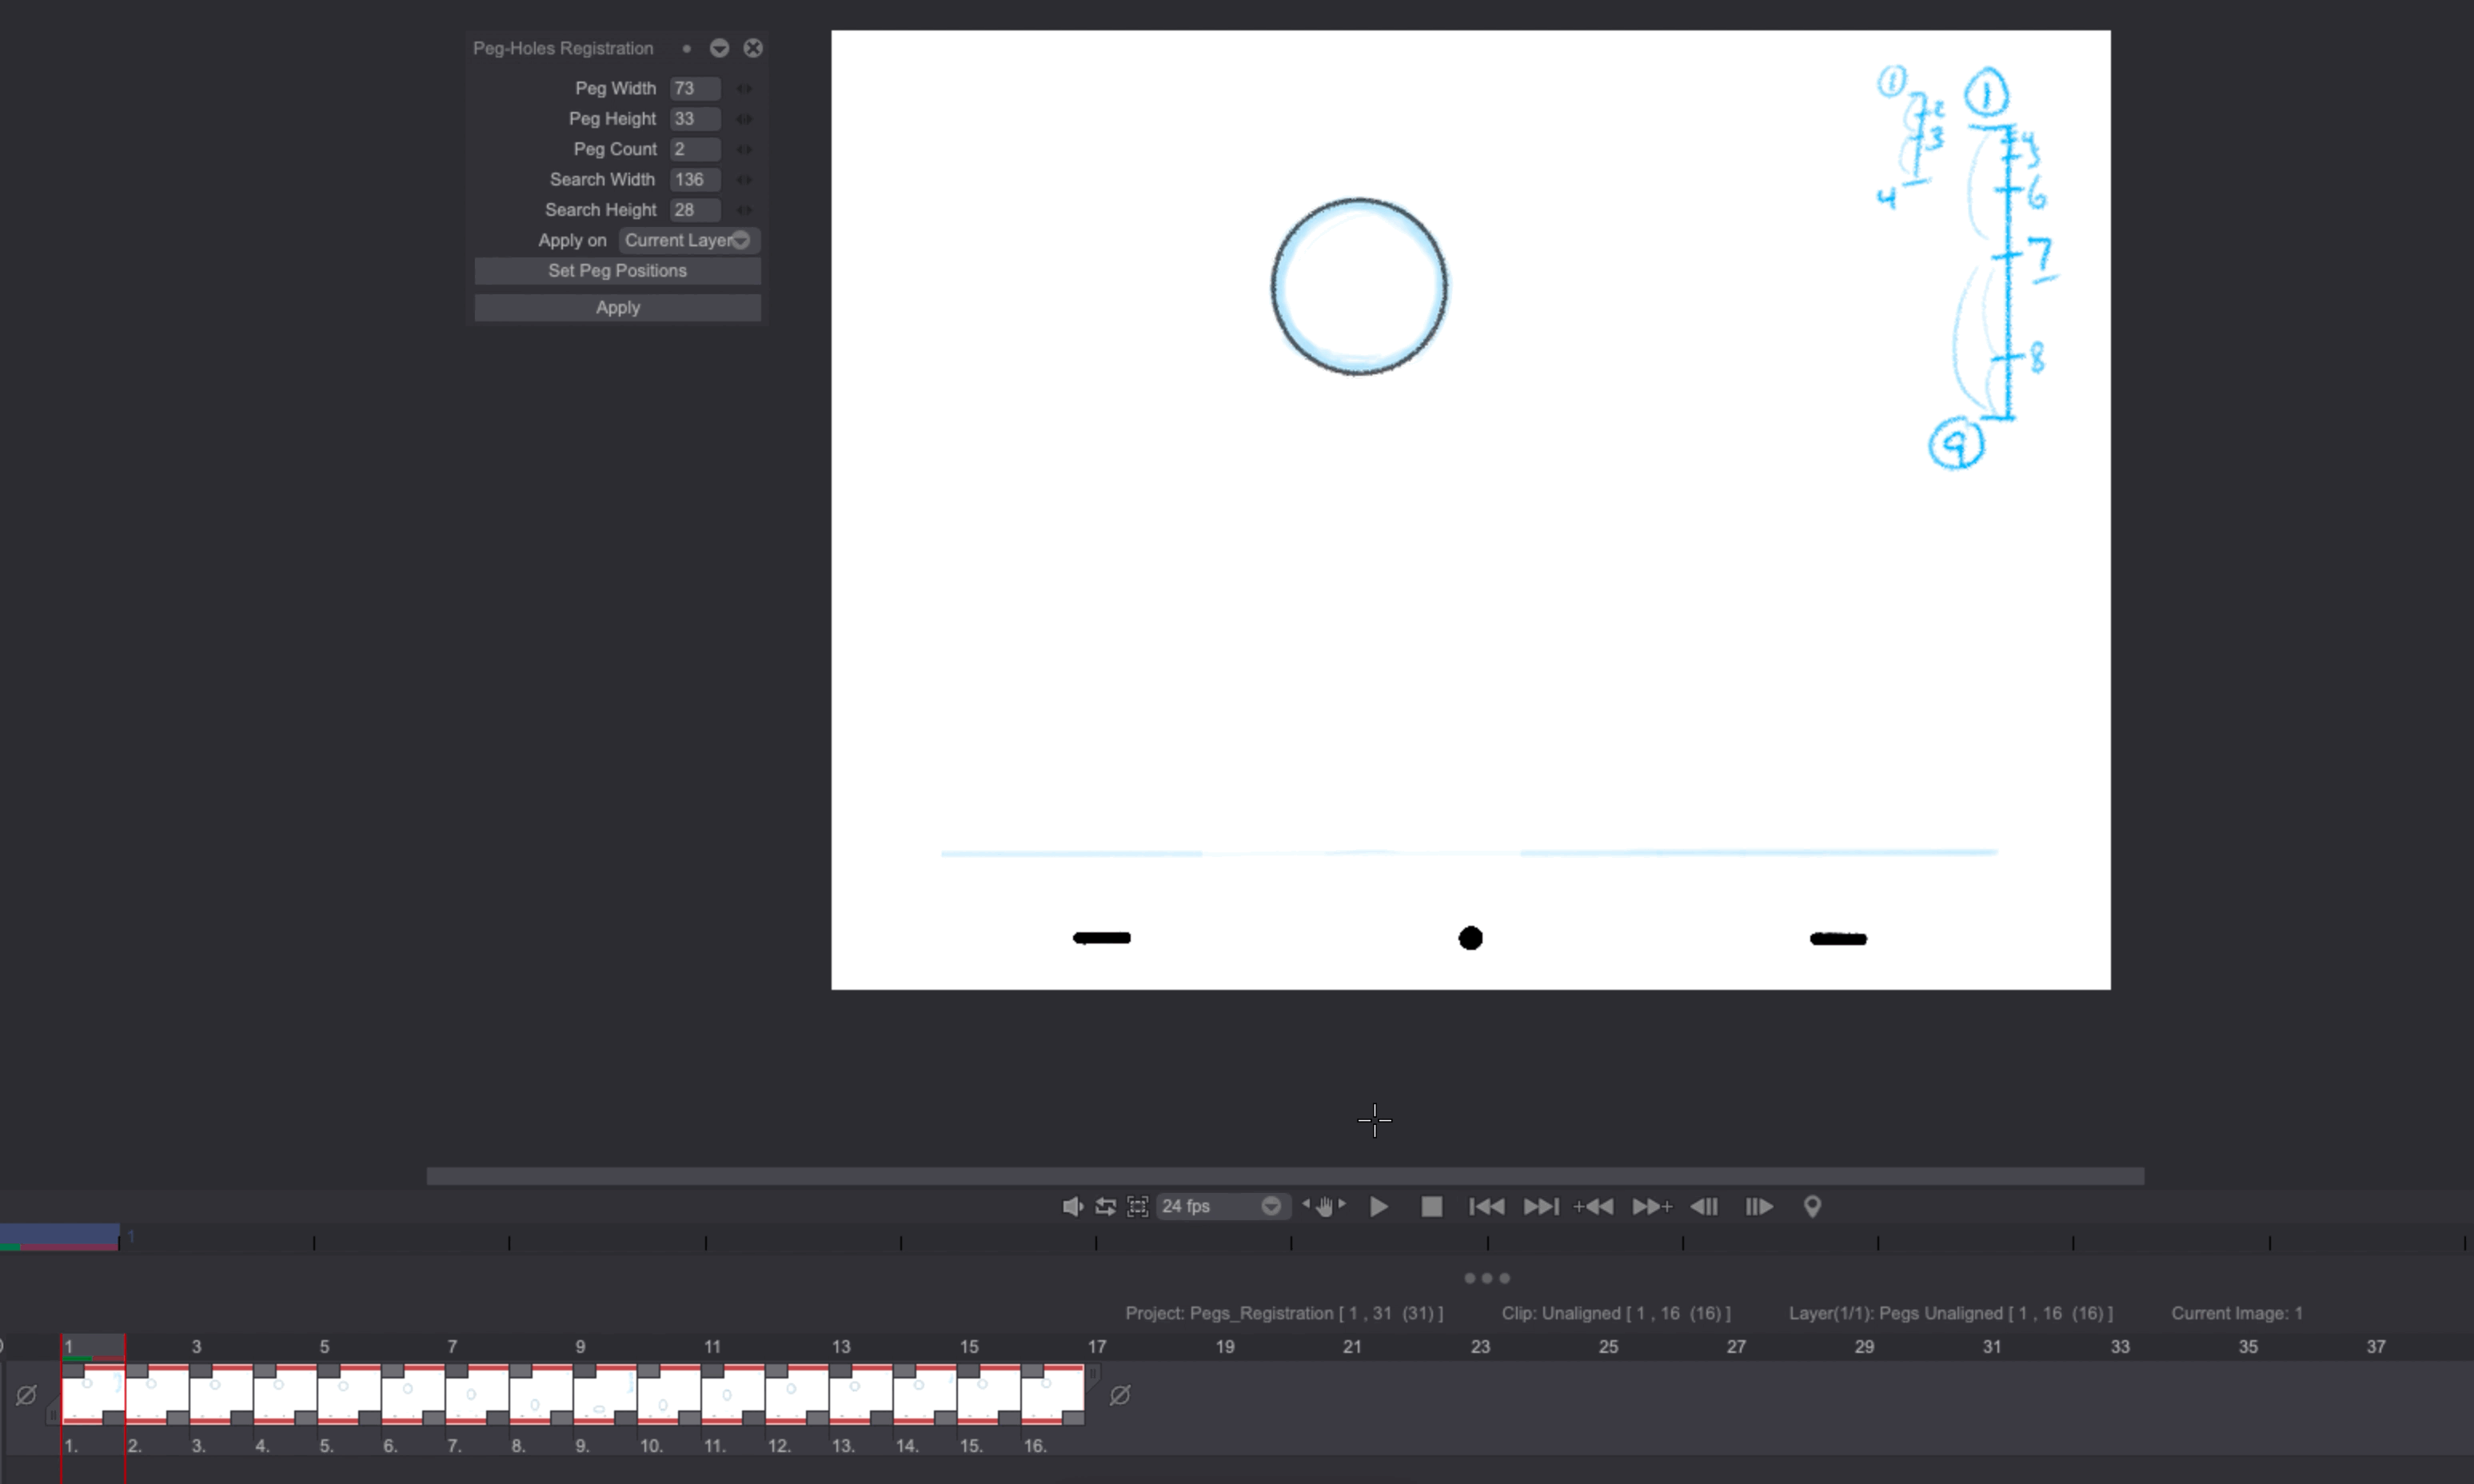
Task: Toggle loop playback mode
Action: (1105, 1206)
